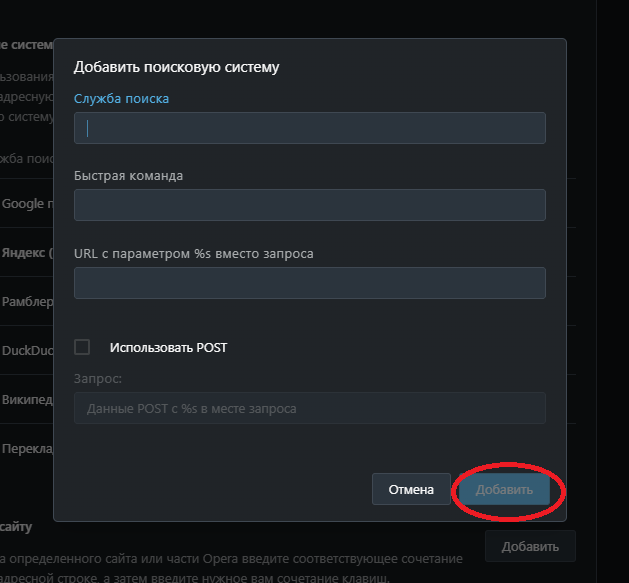Screen dimensions: 629x583
Task: Click Добавить button on settings page behind dialog
Action: tap(529, 547)
